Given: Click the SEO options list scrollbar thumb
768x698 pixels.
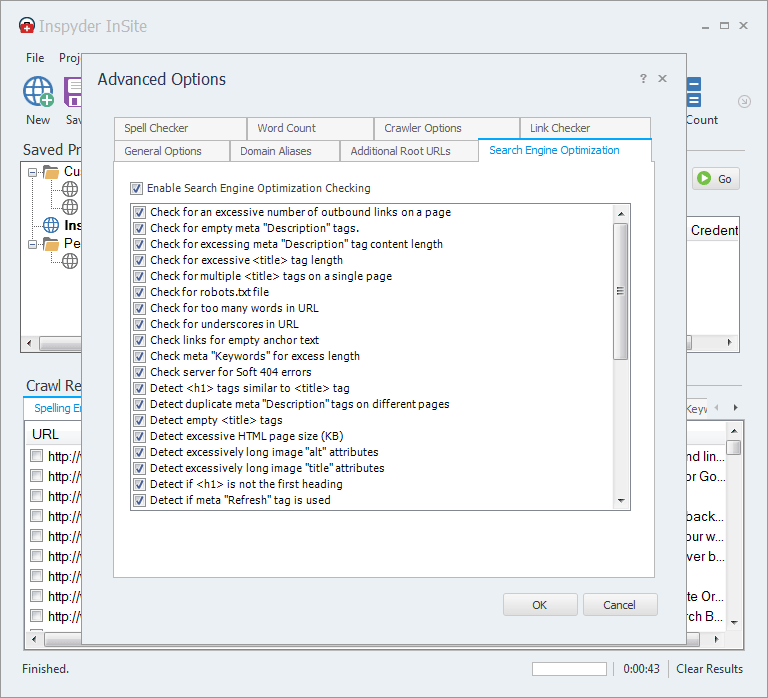Looking at the screenshot, I should [621, 291].
